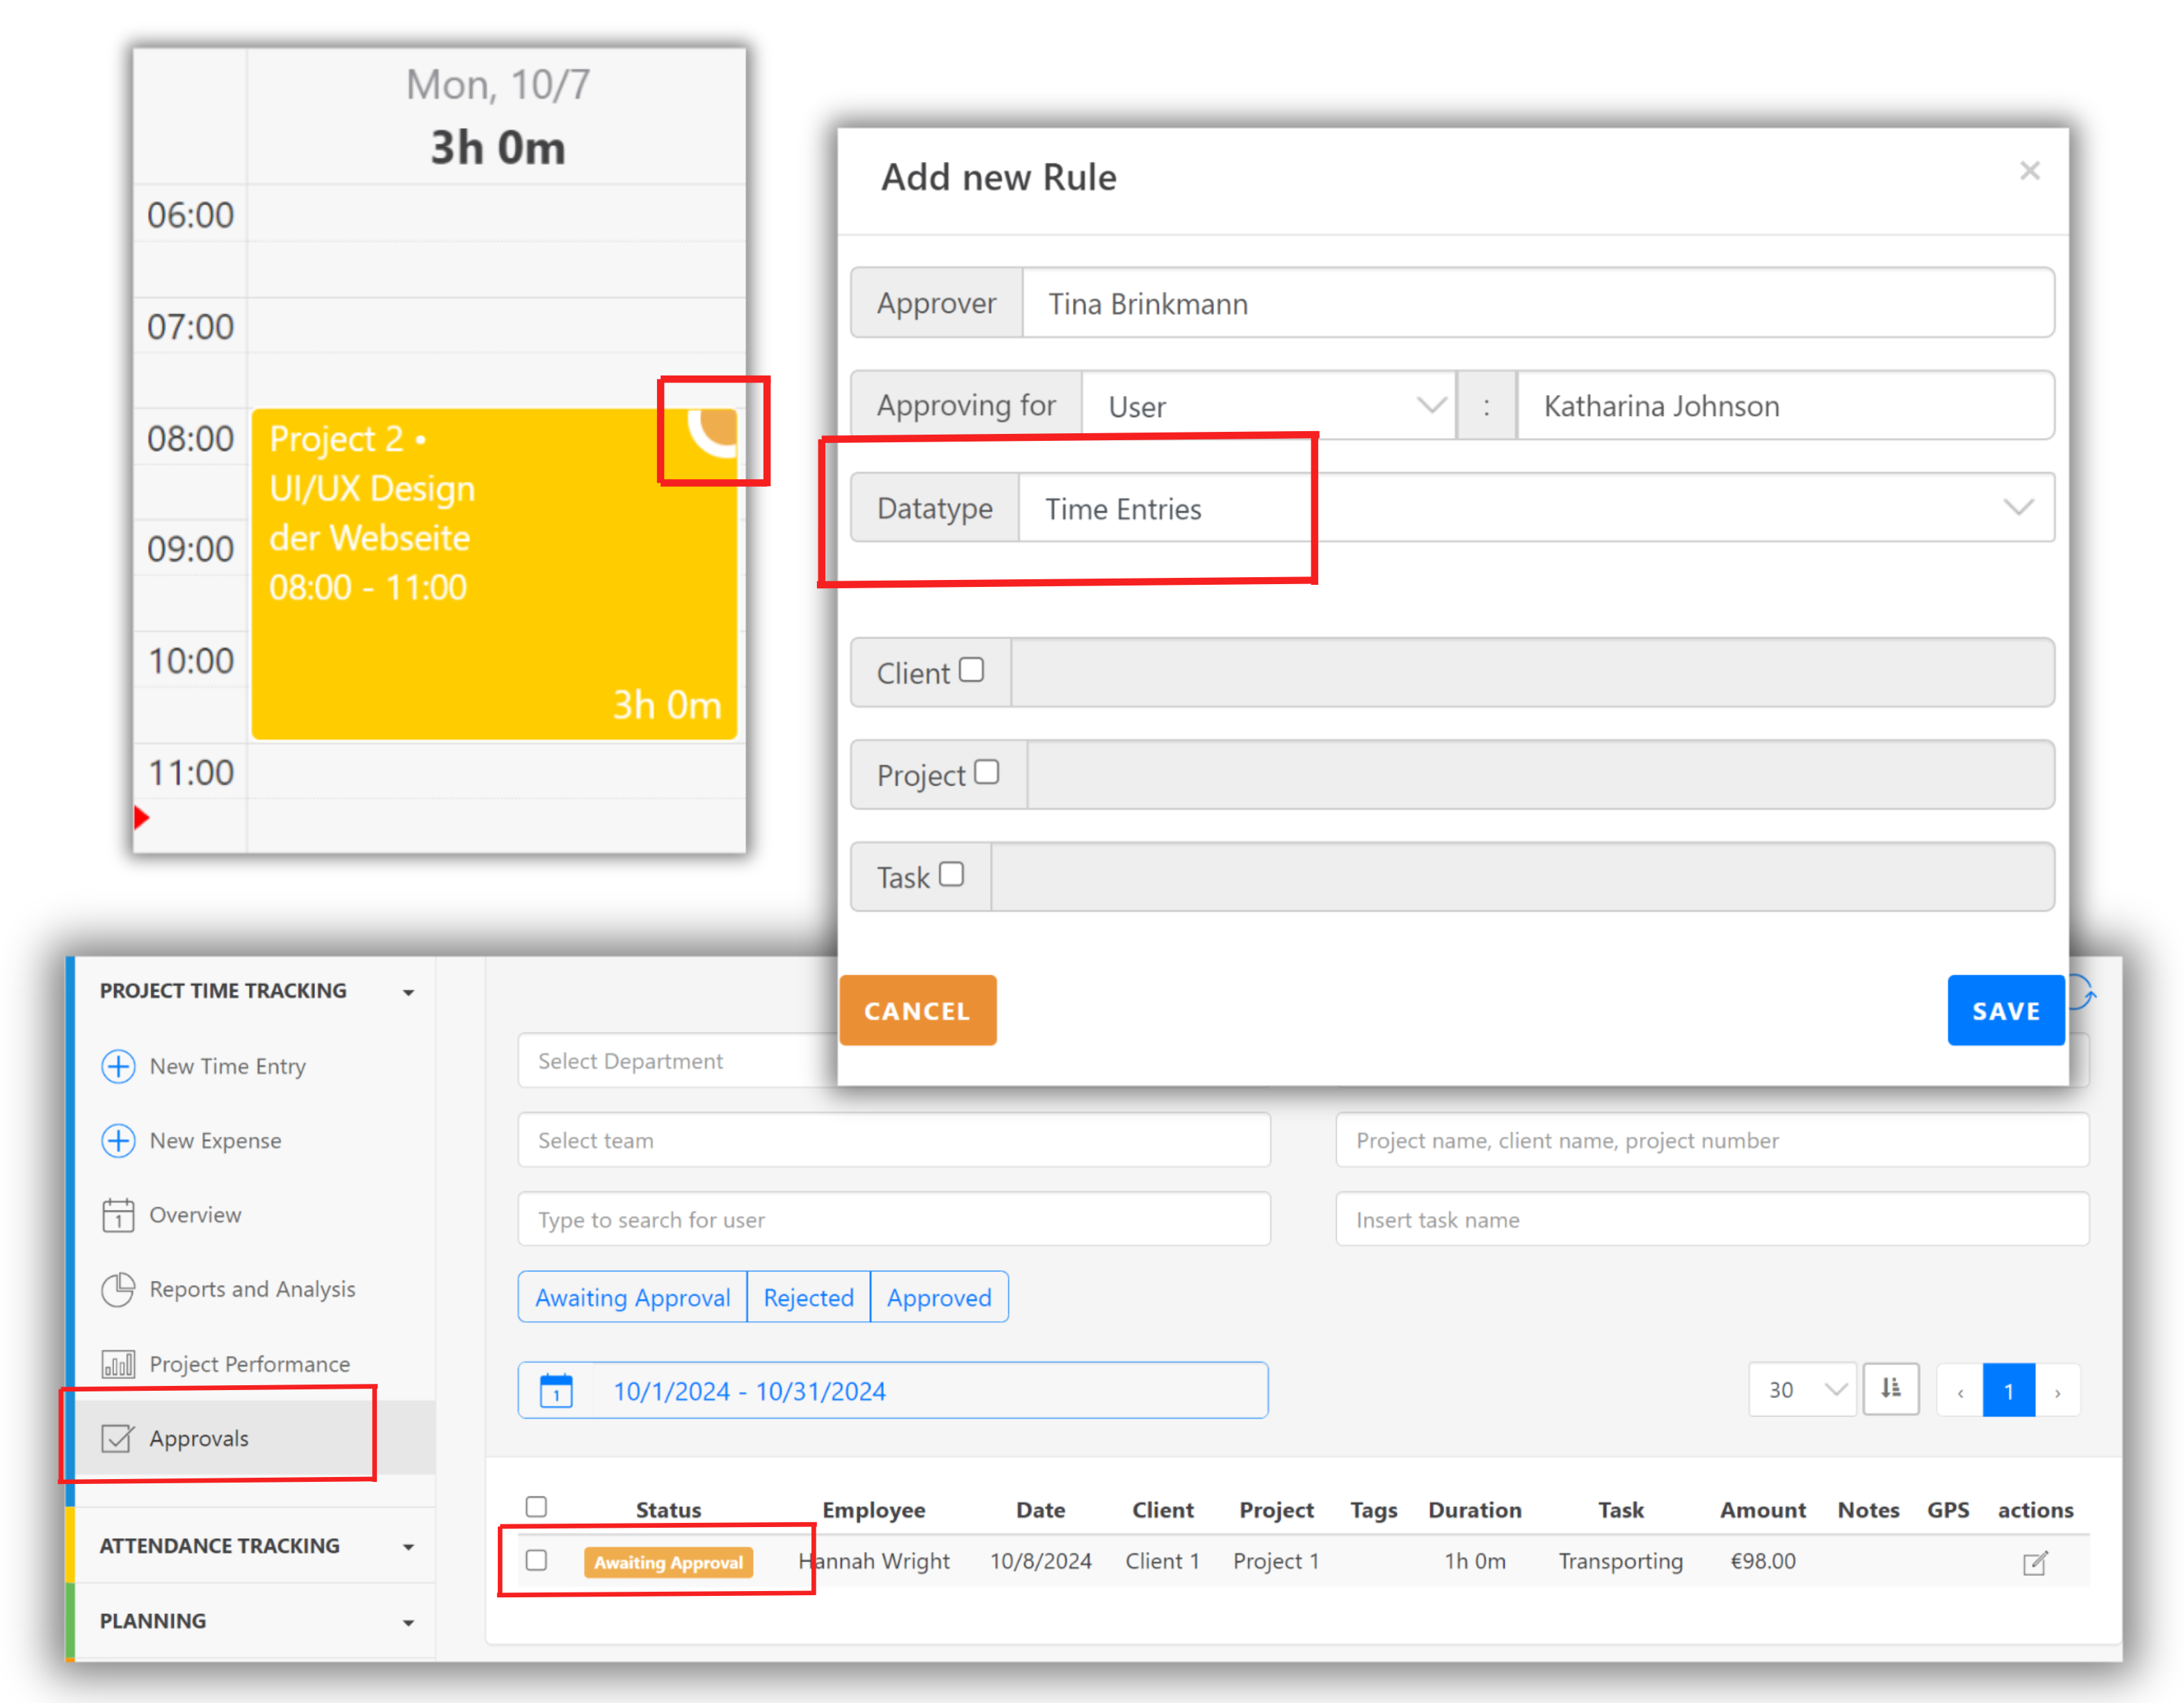
Task: Click the sort order icon button
Action: [x=1890, y=1389]
